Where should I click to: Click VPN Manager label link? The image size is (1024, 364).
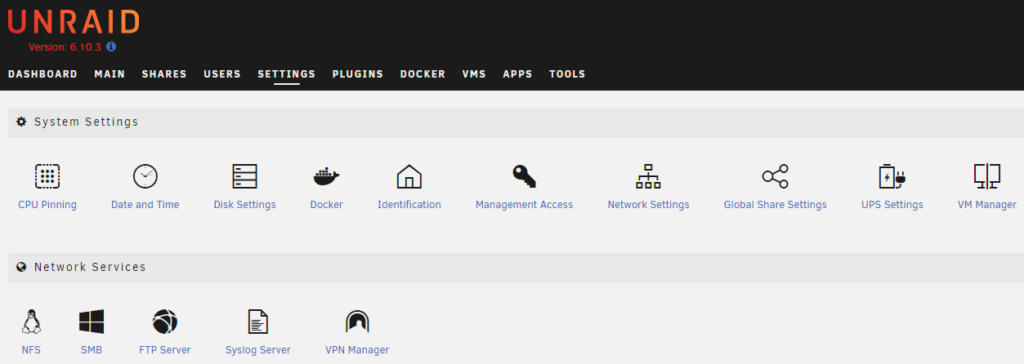pyautogui.click(x=357, y=350)
